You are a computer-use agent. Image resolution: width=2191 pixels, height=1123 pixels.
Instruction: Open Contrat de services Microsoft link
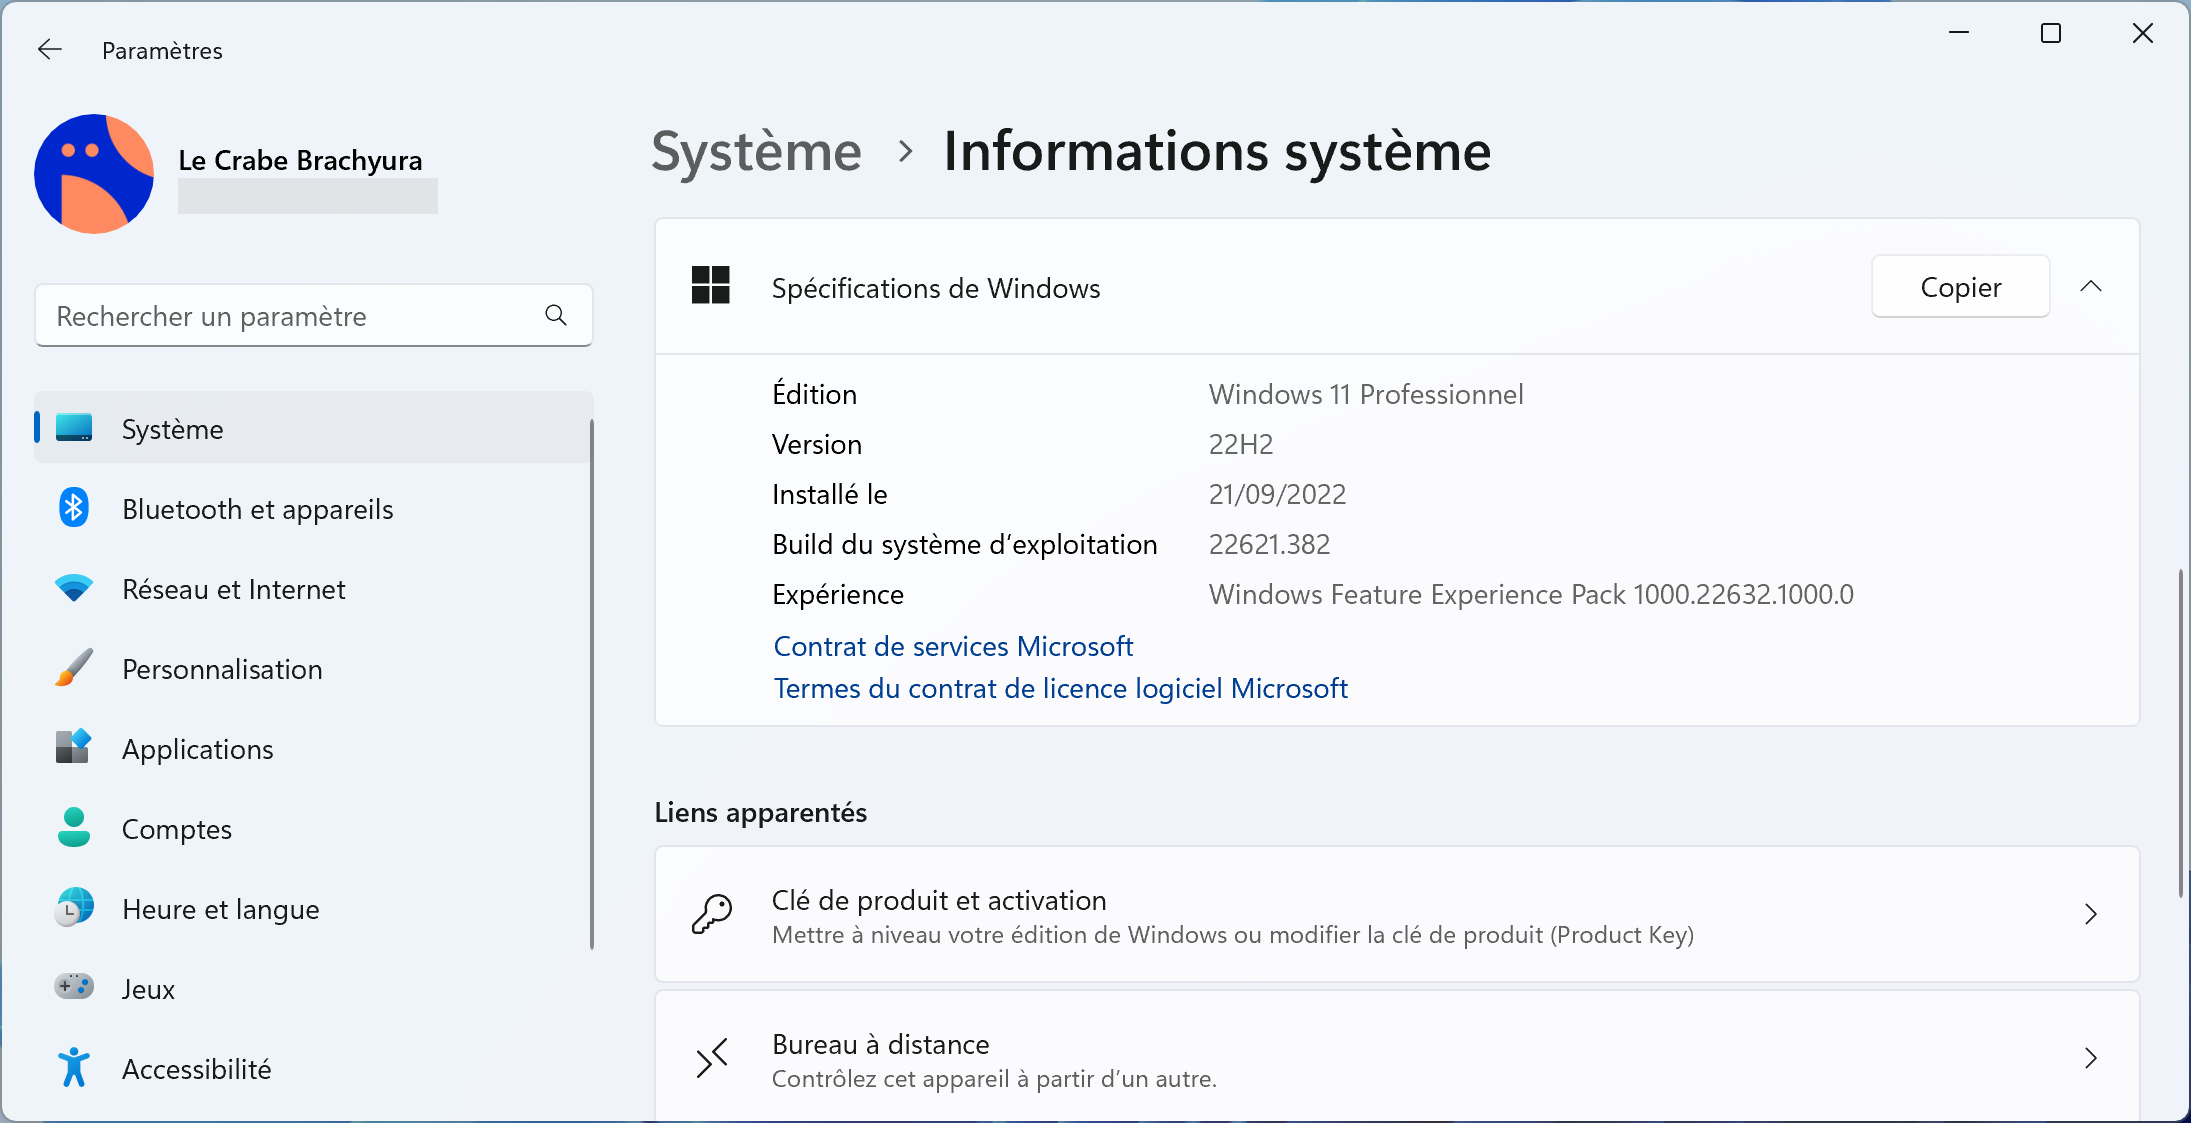(x=952, y=646)
